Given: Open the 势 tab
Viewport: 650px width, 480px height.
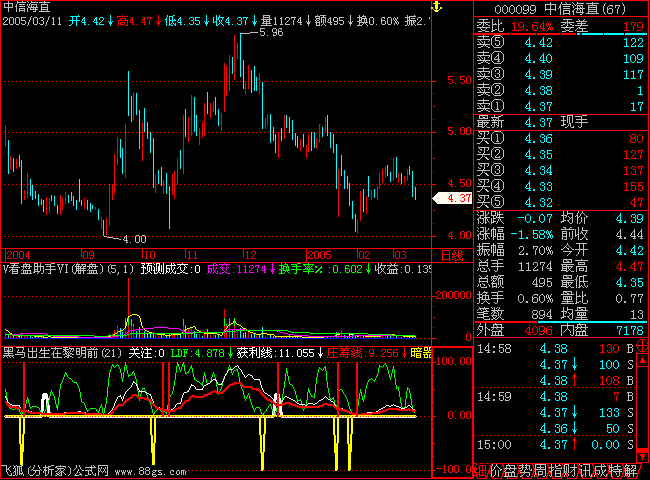Looking at the screenshot, I should click(x=526, y=471).
